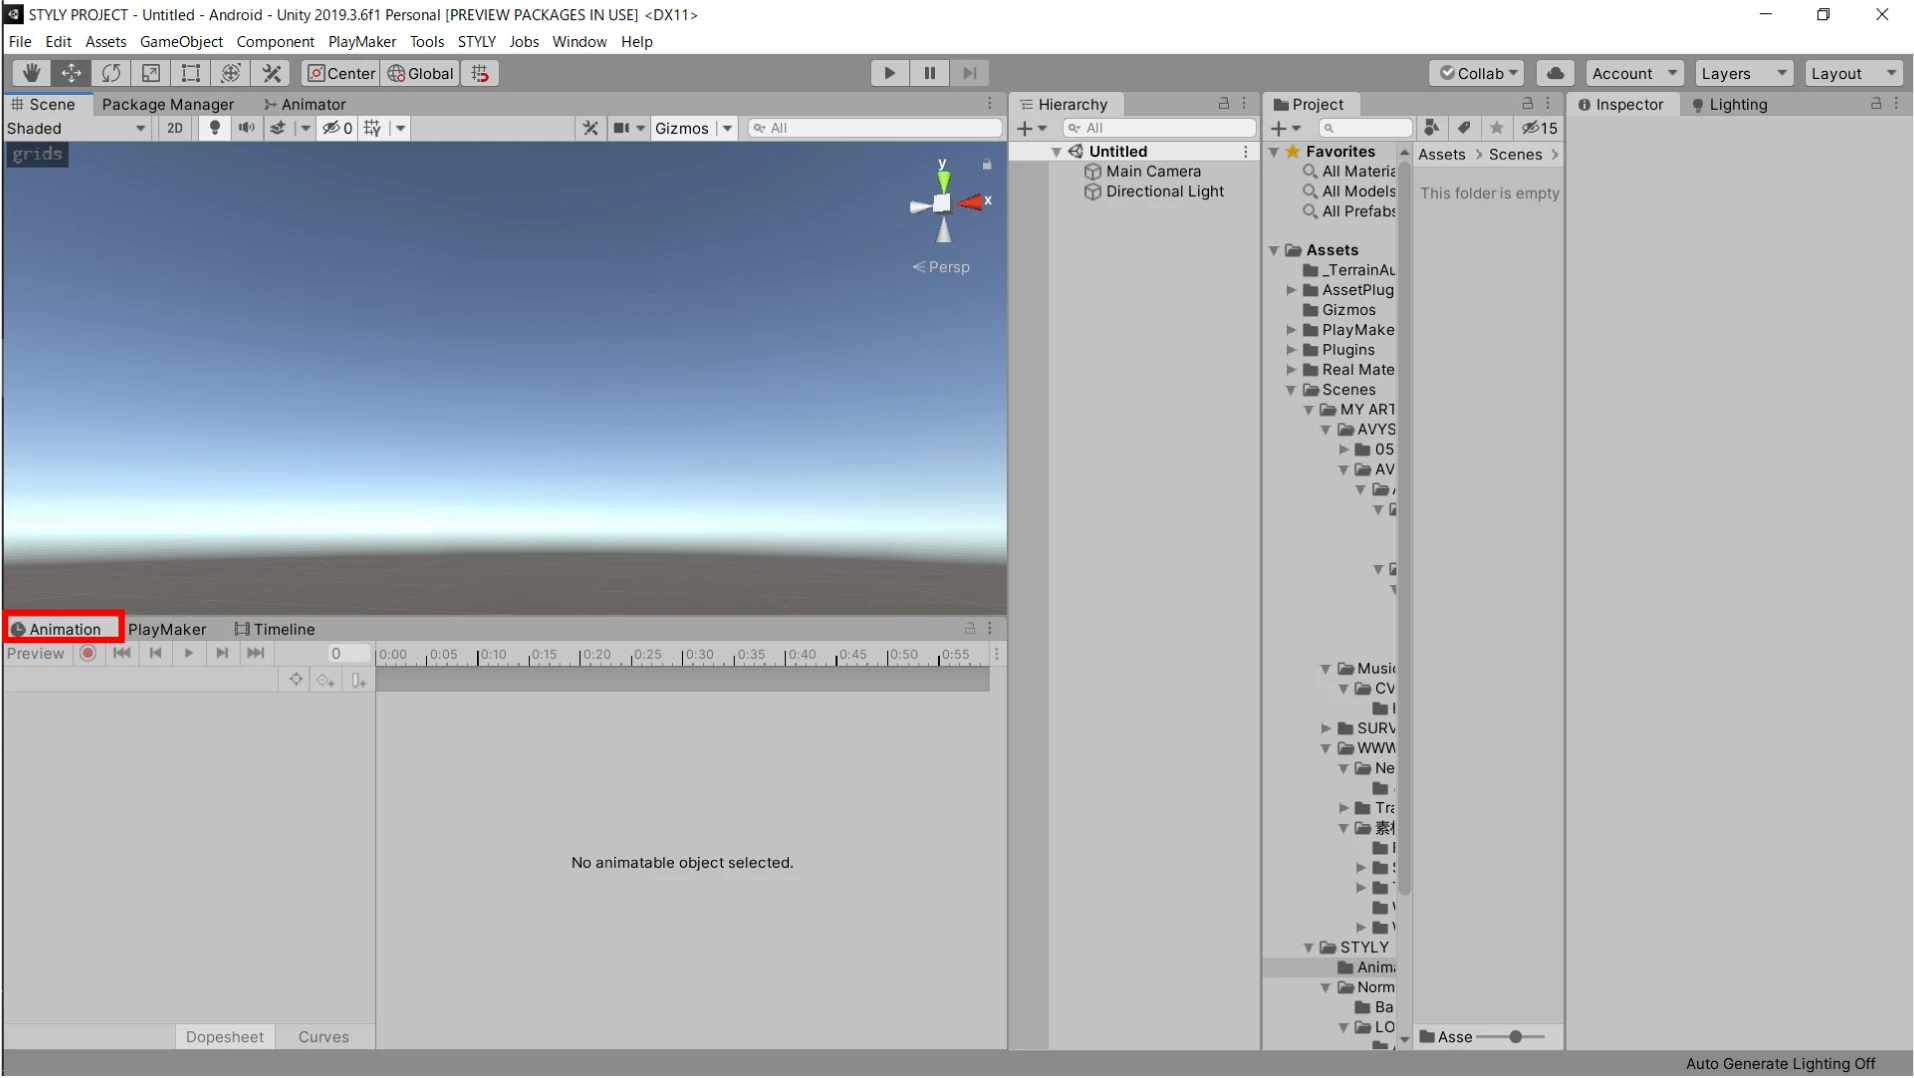Select the Move tool
The width and height of the screenshot is (1914, 1078).
click(71, 73)
